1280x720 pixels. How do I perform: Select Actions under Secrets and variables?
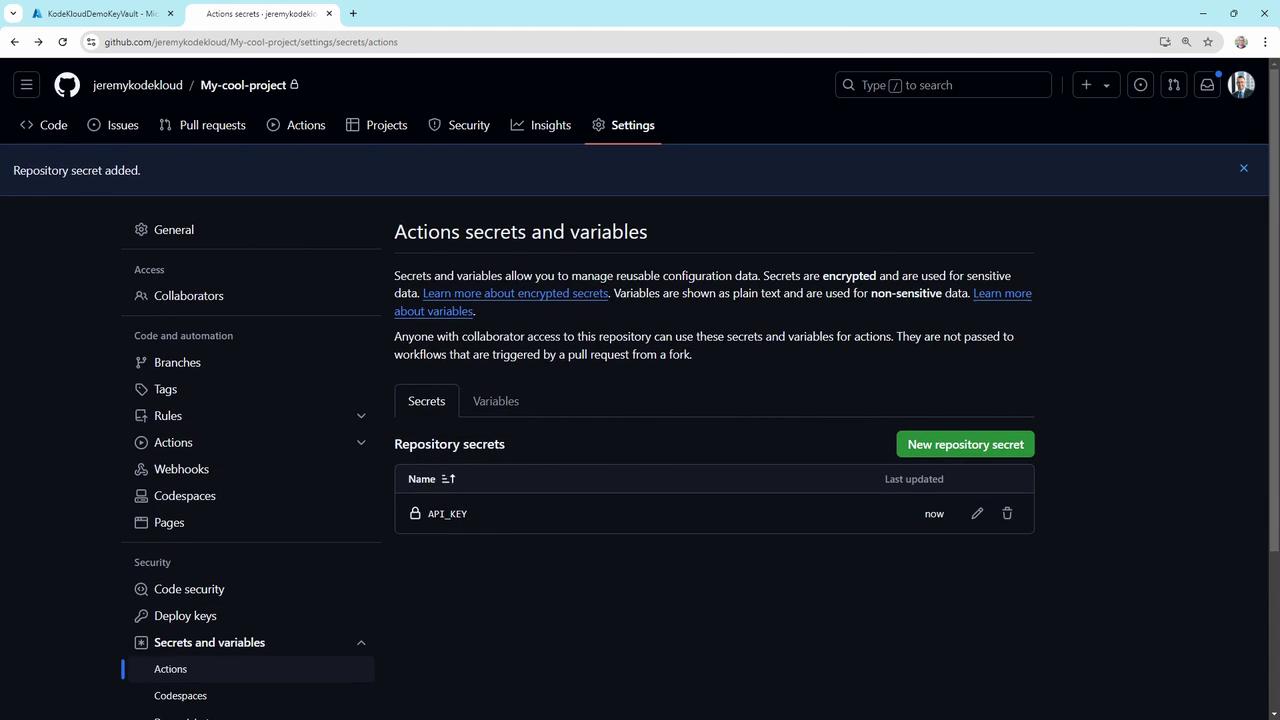[251, 669]
